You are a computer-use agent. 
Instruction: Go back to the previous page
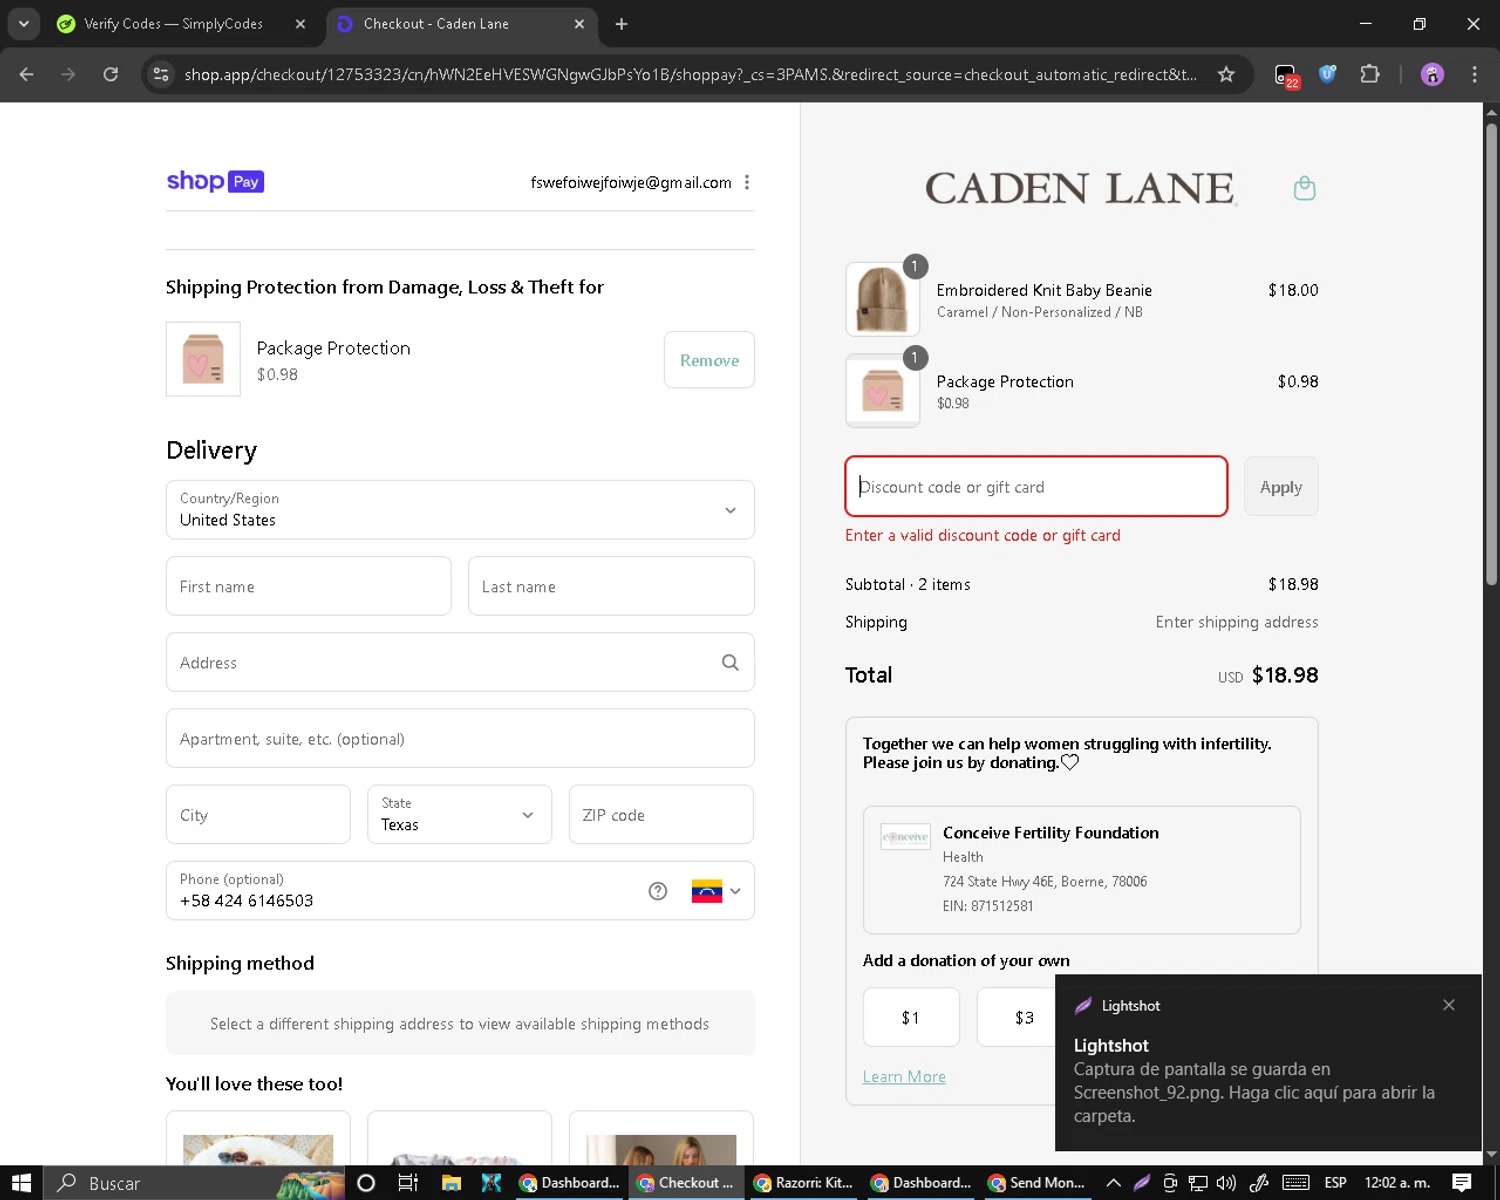click(27, 74)
